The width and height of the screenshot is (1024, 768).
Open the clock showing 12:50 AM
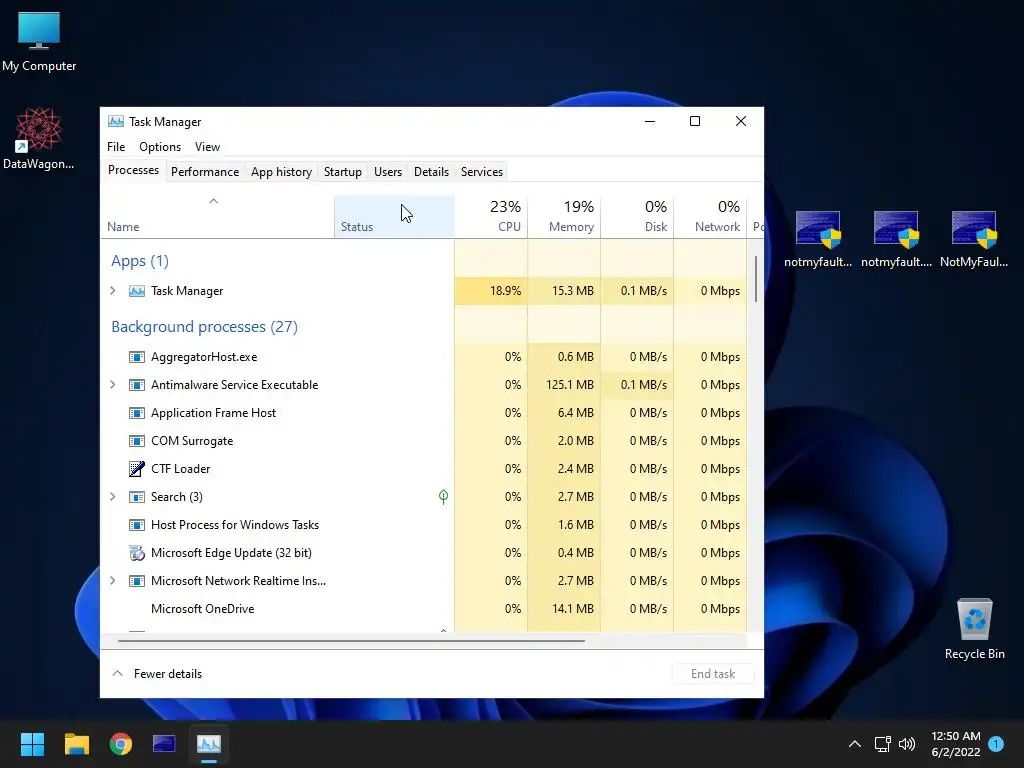click(x=955, y=744)
